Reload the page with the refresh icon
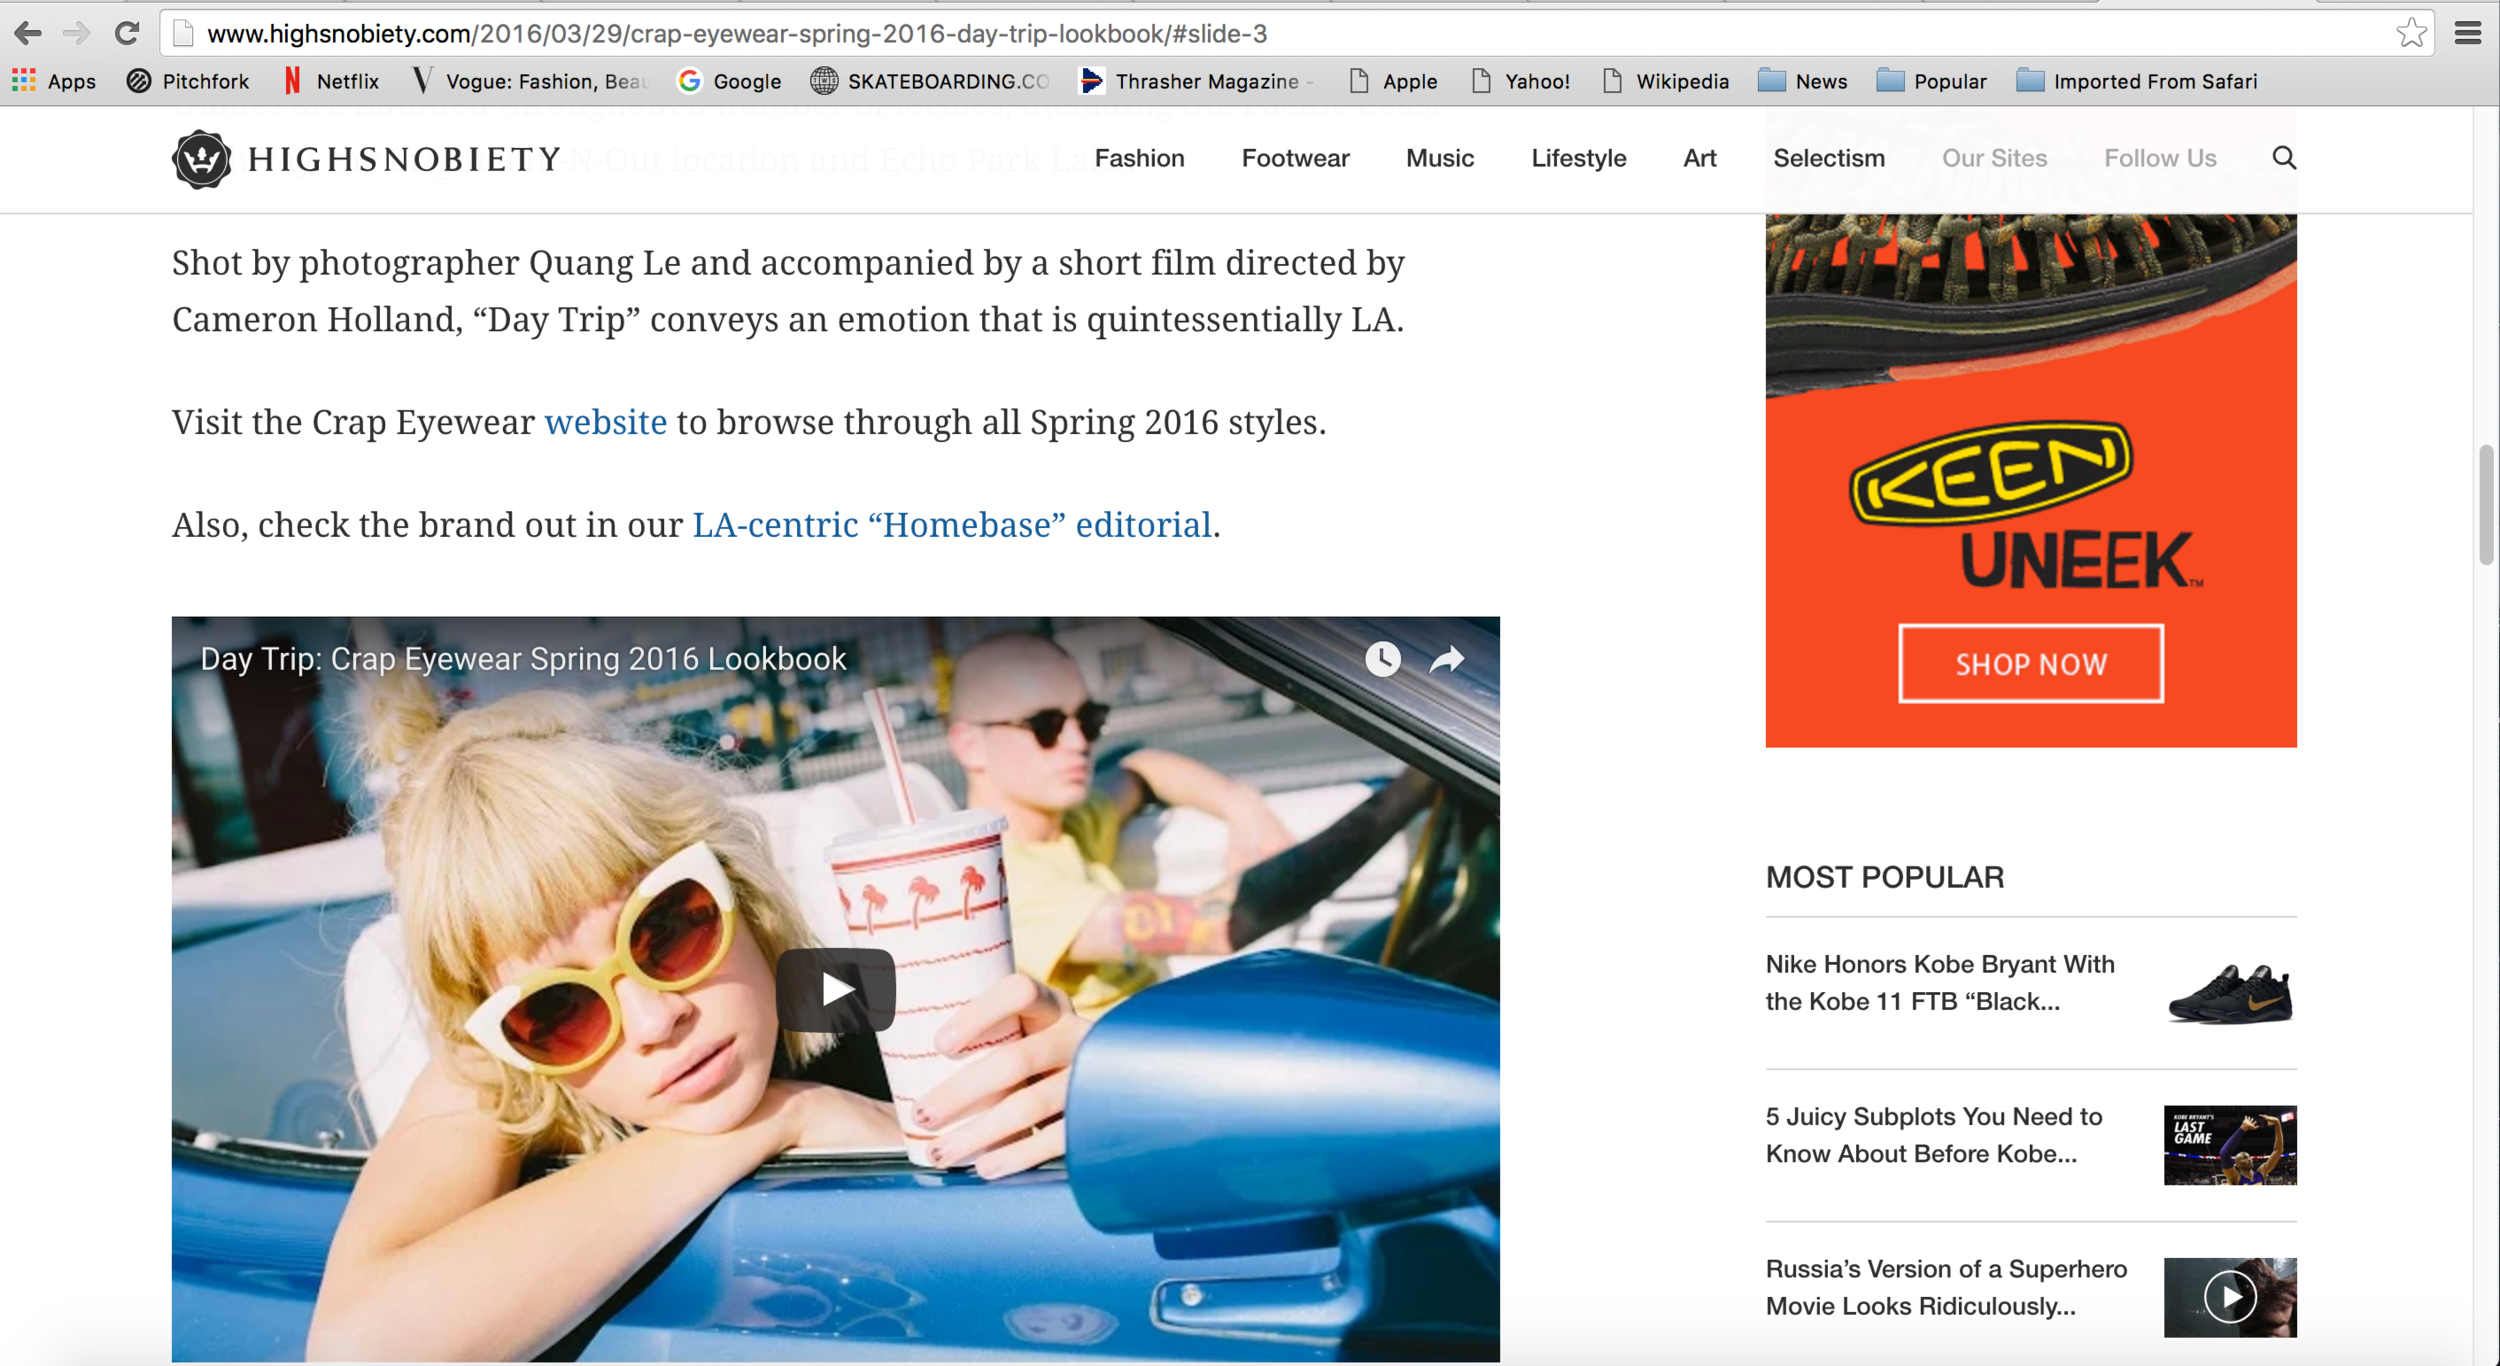Viewport: 2500px width, 1366px height. coord(127,33)
